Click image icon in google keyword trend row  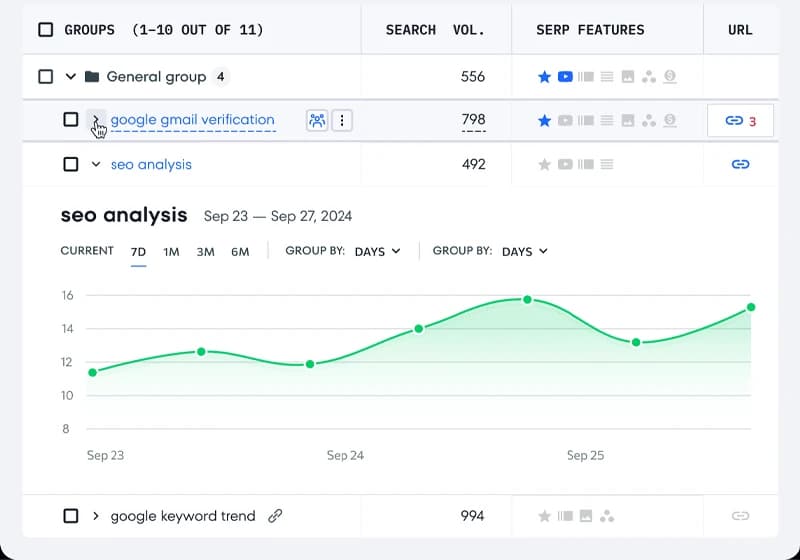click(x=586, y=516)
